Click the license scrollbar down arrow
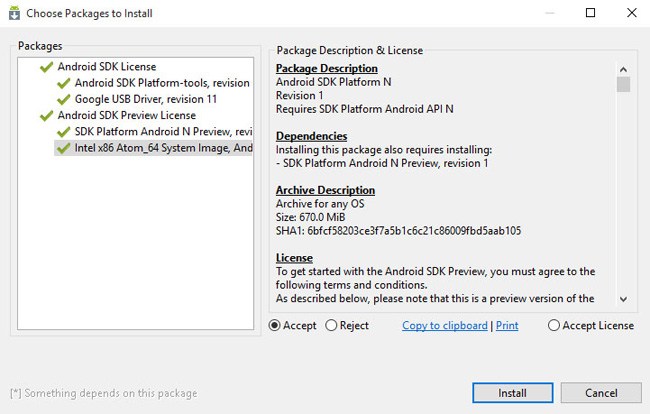Image resolution: width=650 pixels, height=414 pixels. [x=623, y=298]
